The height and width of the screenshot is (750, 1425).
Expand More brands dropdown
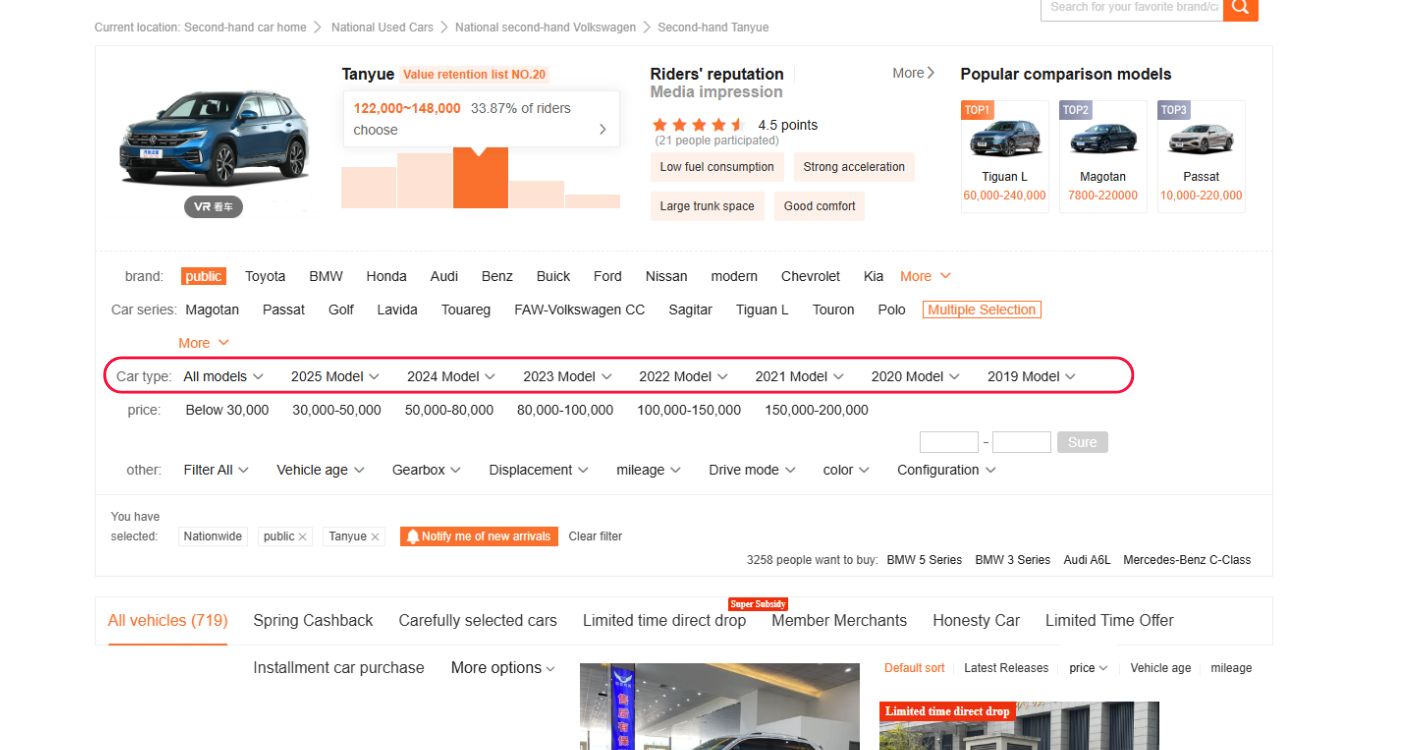[925, 276]
